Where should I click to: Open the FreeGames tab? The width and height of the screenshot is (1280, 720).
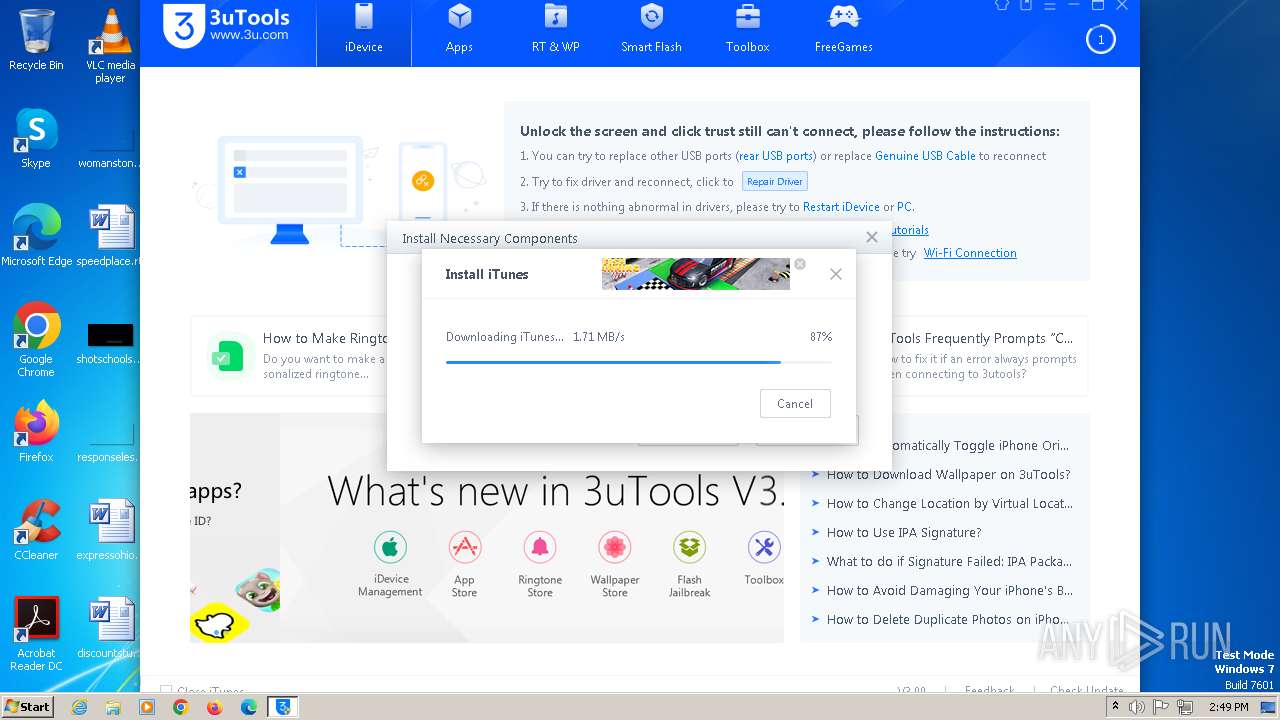843,30
